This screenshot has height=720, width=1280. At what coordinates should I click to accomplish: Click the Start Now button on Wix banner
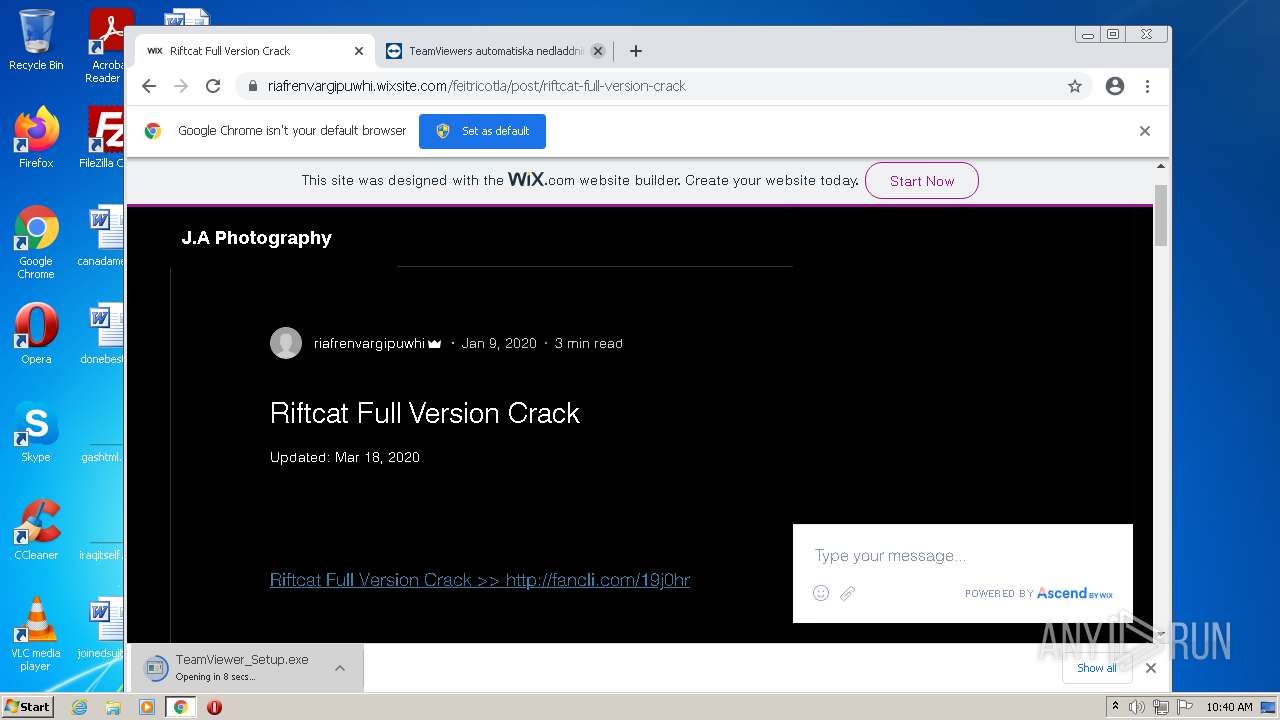pos(921,181)
